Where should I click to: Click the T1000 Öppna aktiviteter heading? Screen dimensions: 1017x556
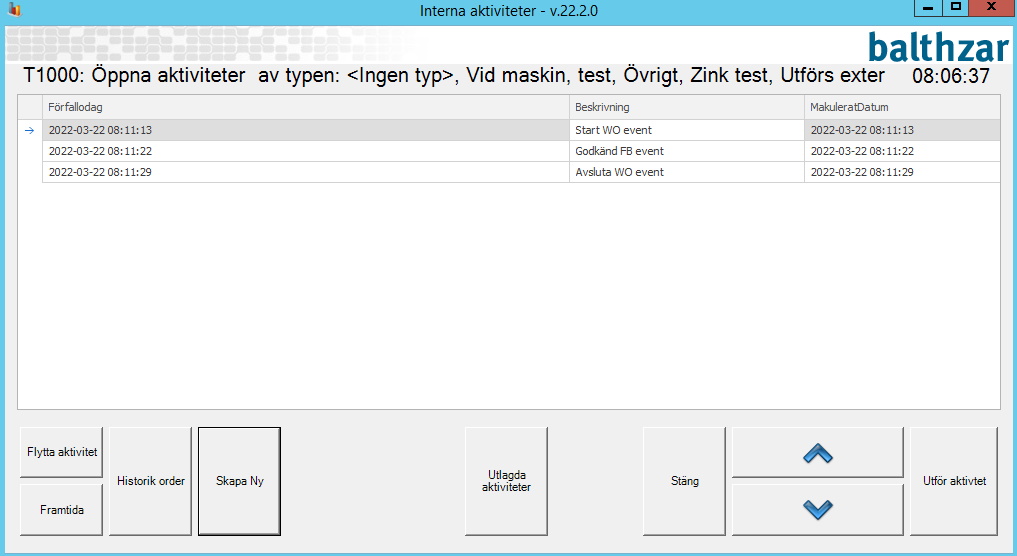tap(454, 75)
